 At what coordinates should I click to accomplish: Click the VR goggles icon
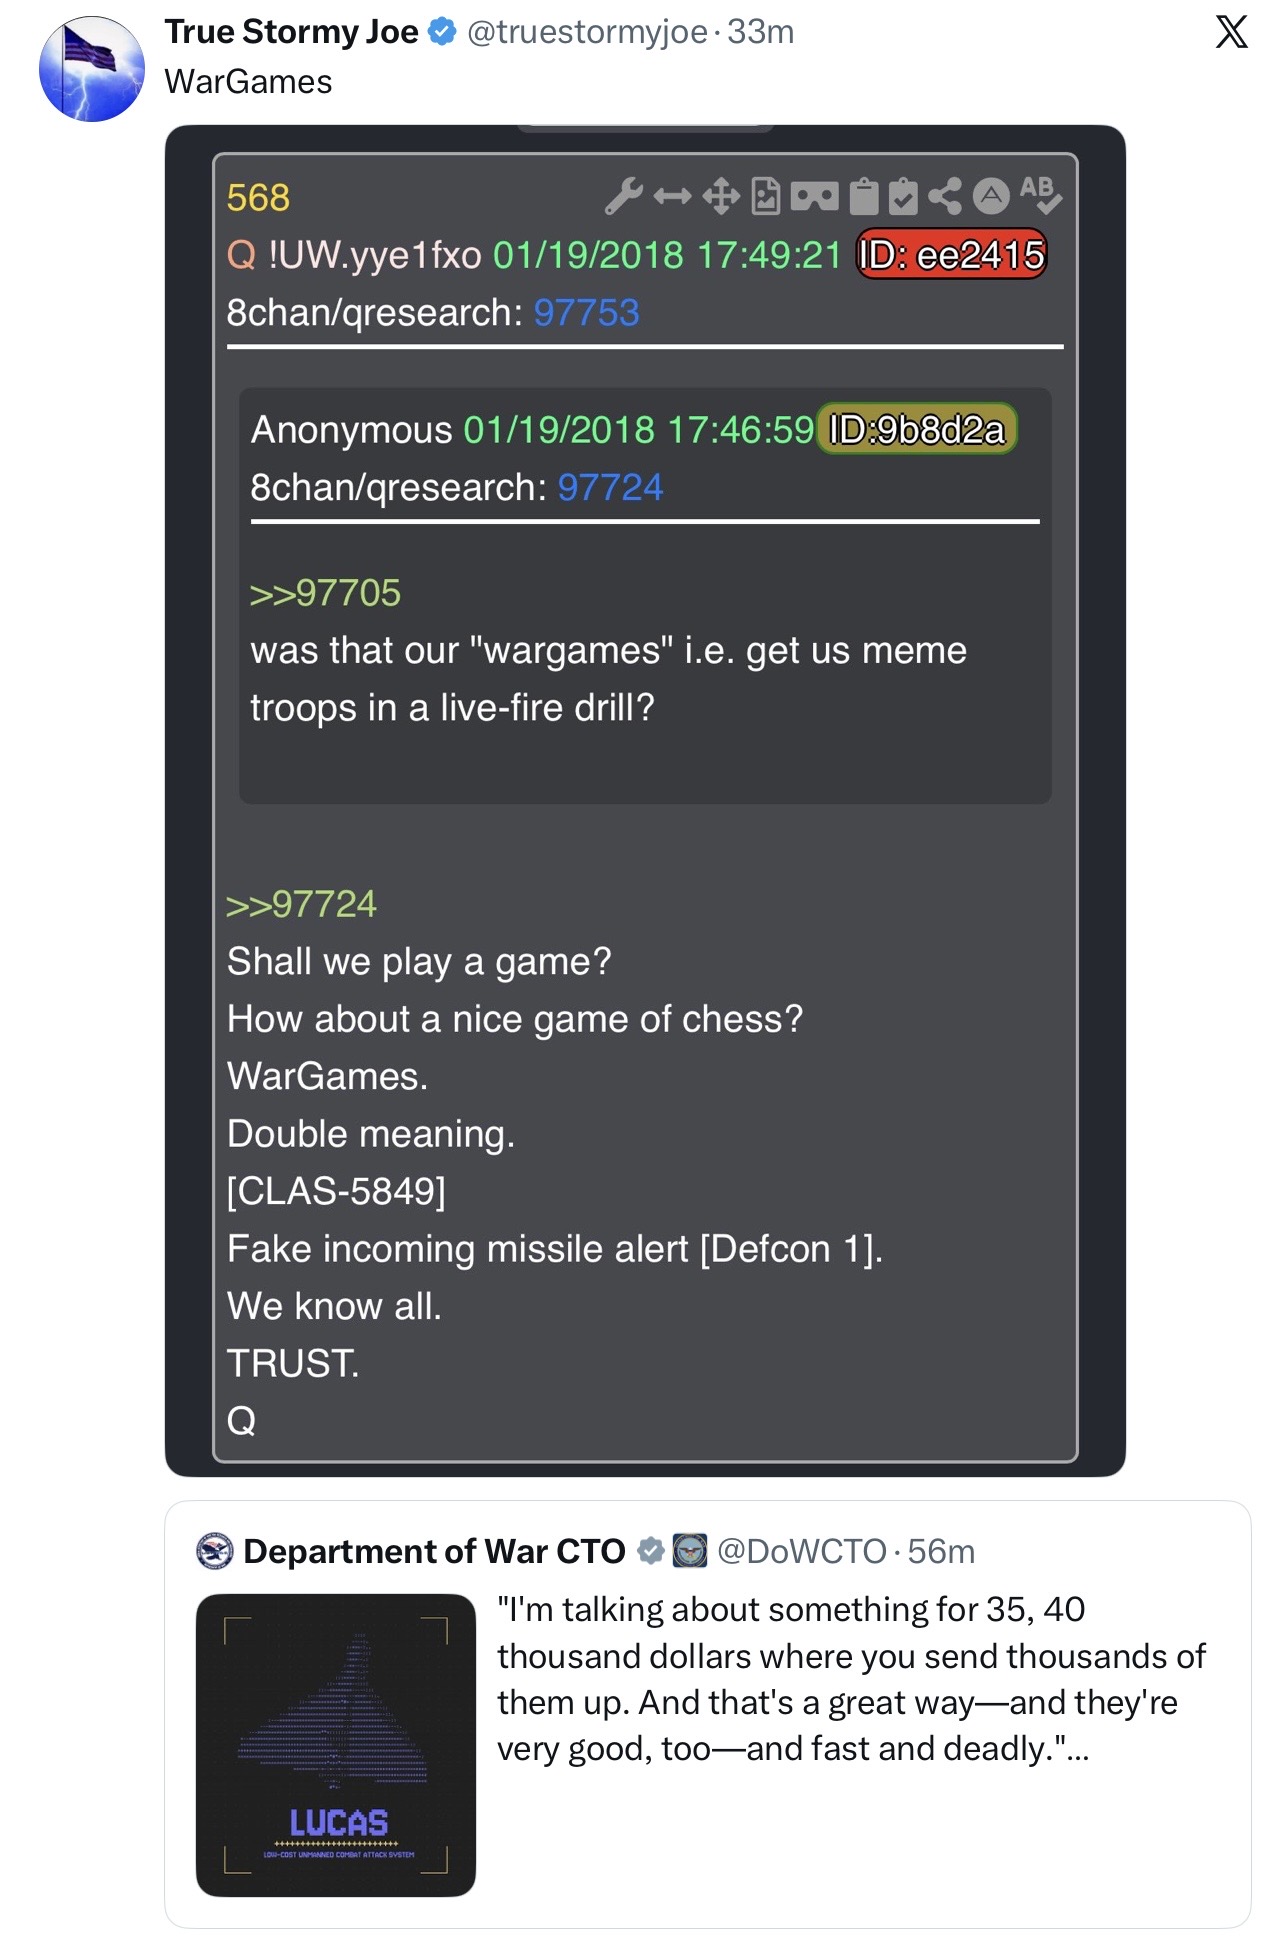814,197
